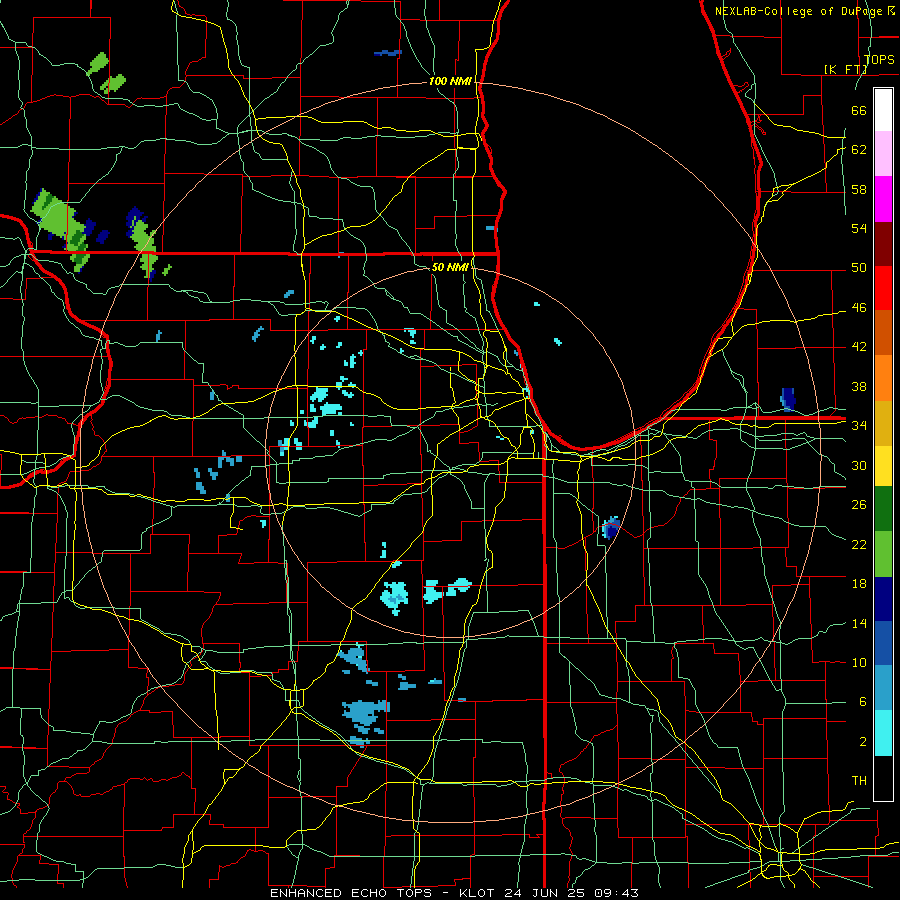Click the bright red legend color band
The height and width of the screenshot is (900, 900).
click(883, 288)
